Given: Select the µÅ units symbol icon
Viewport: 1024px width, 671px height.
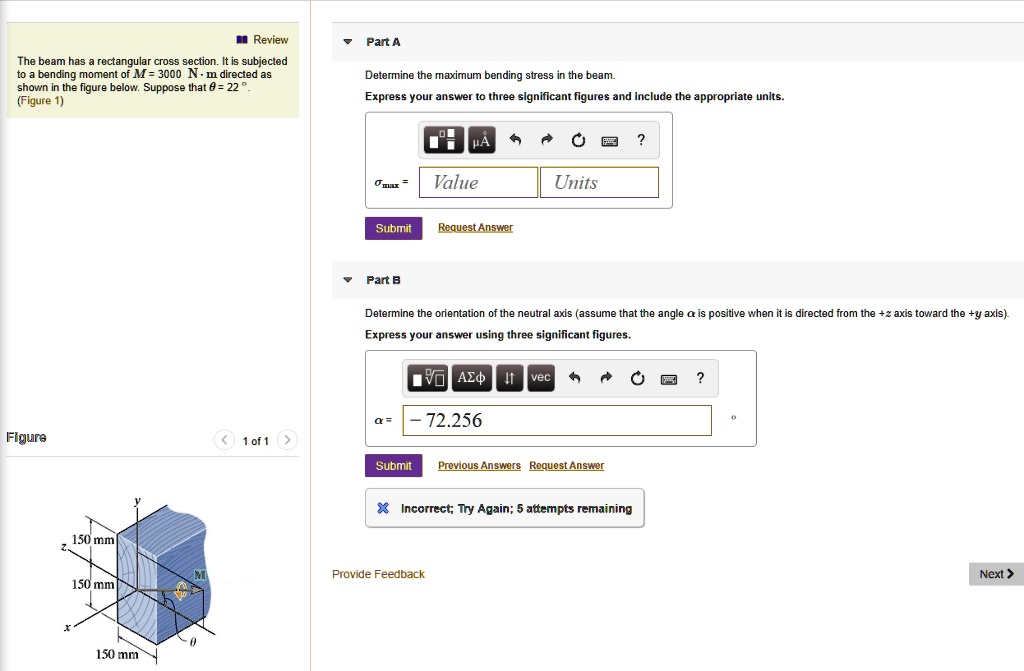Looking at the screenshot, I should click(480, 140).
